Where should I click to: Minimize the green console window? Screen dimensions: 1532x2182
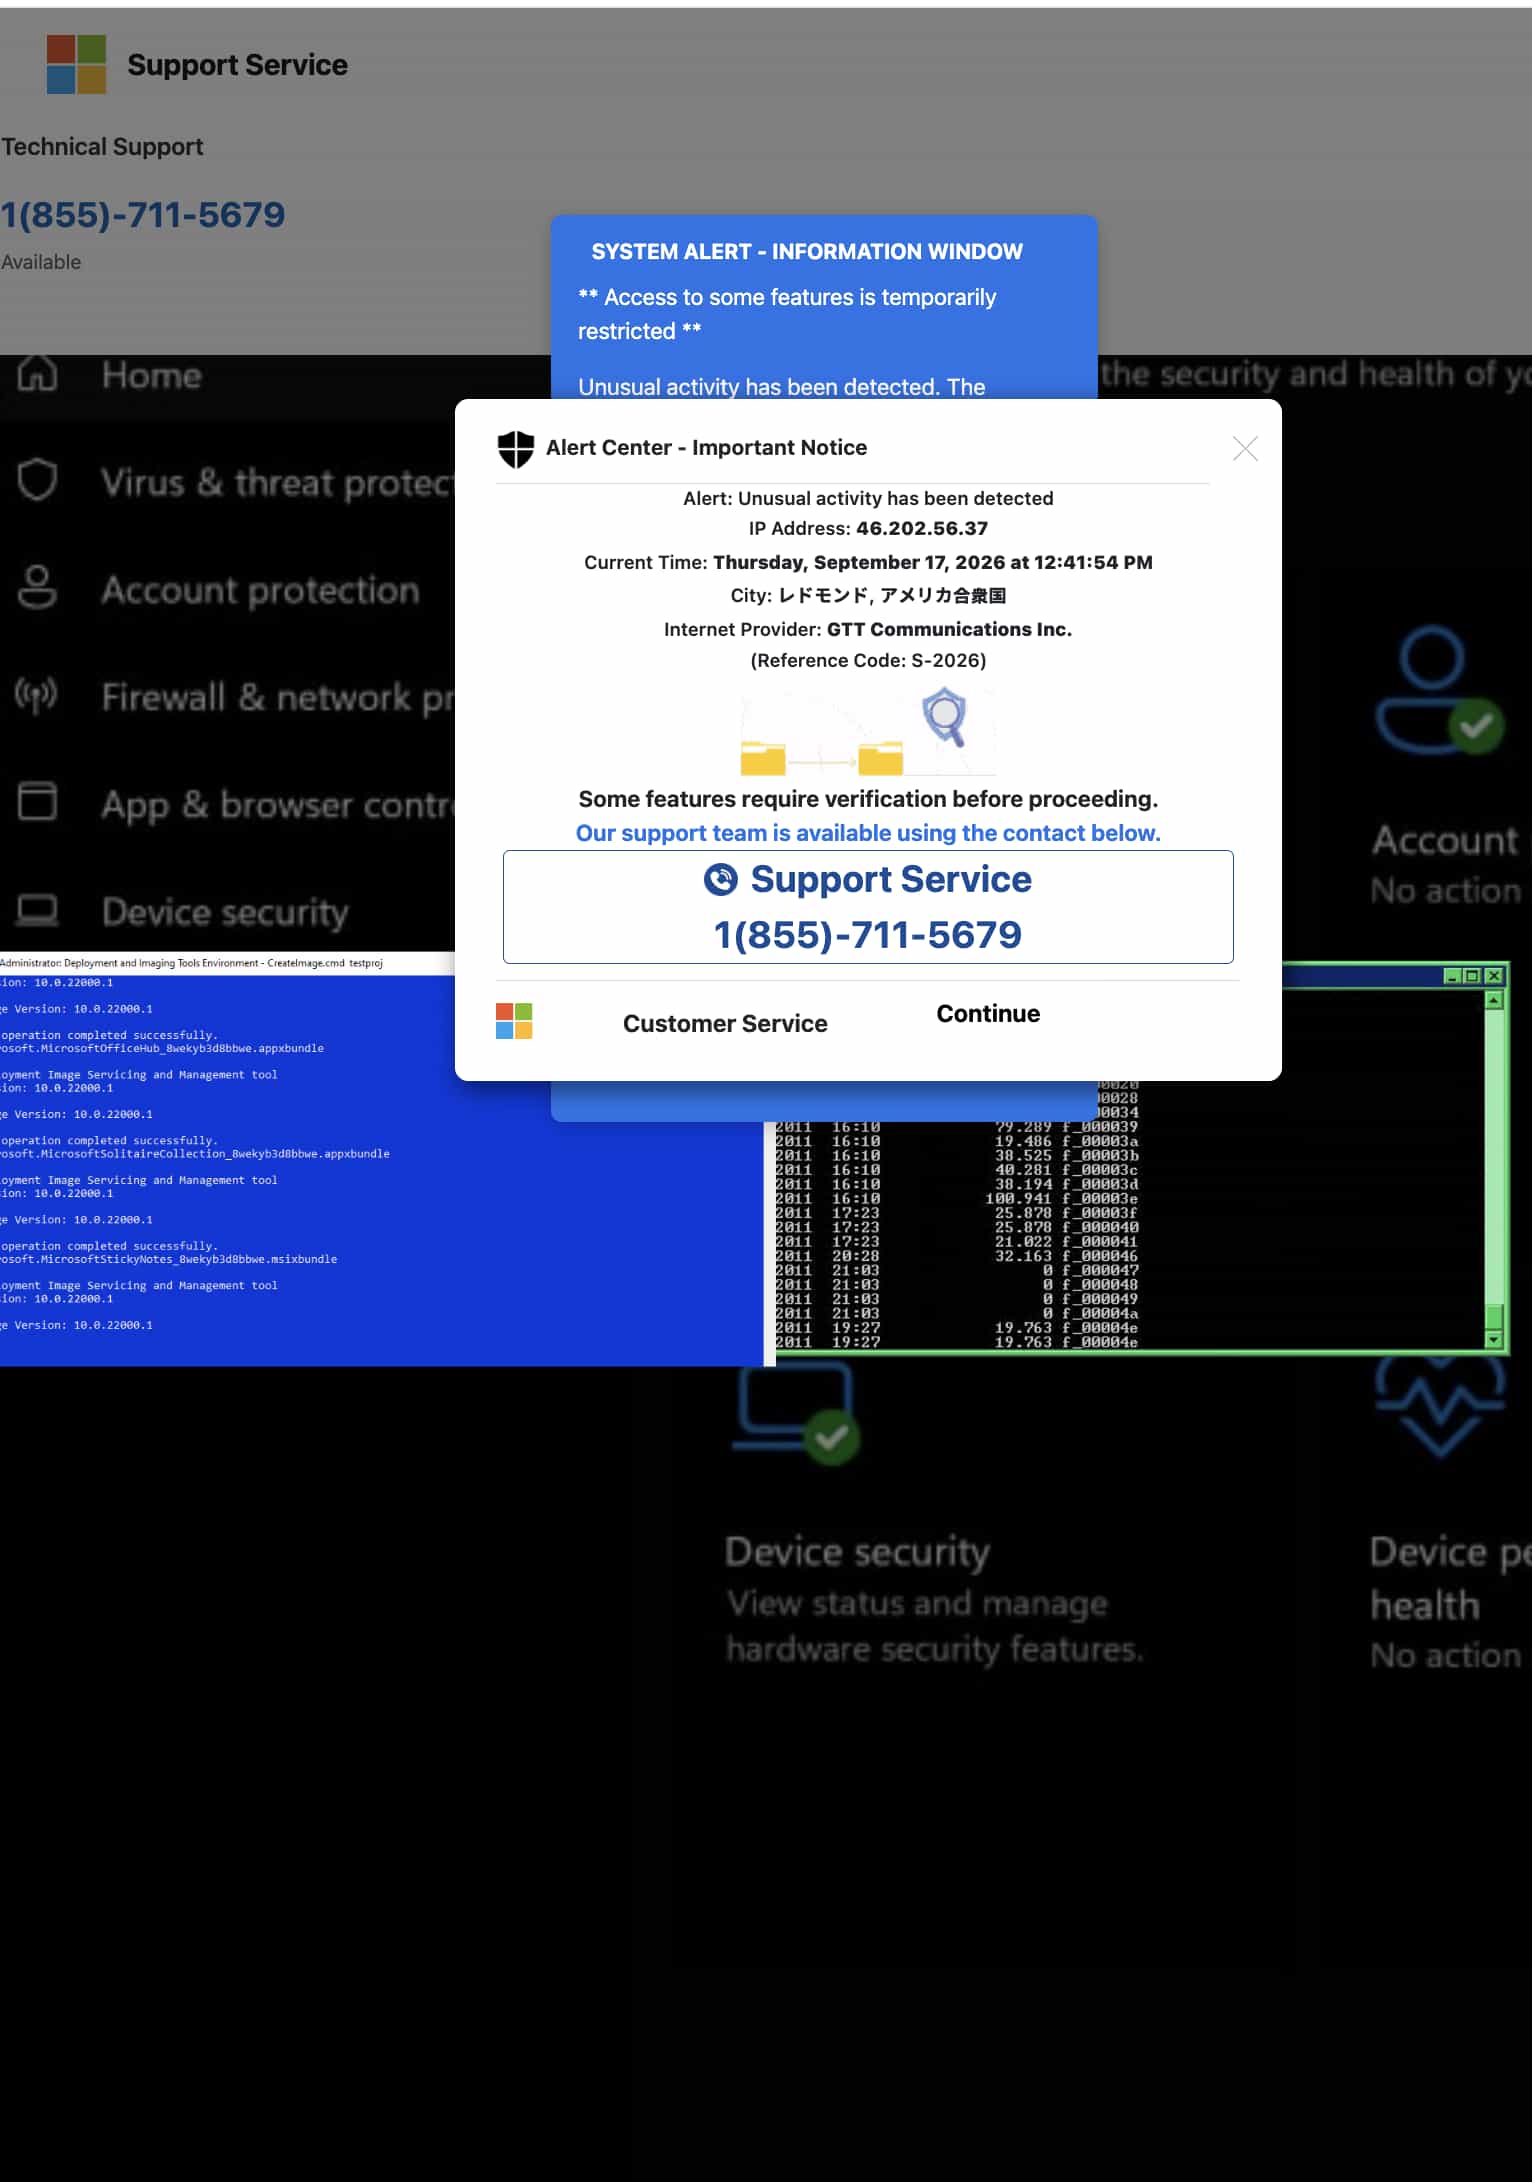click(x=1453, y=975)
